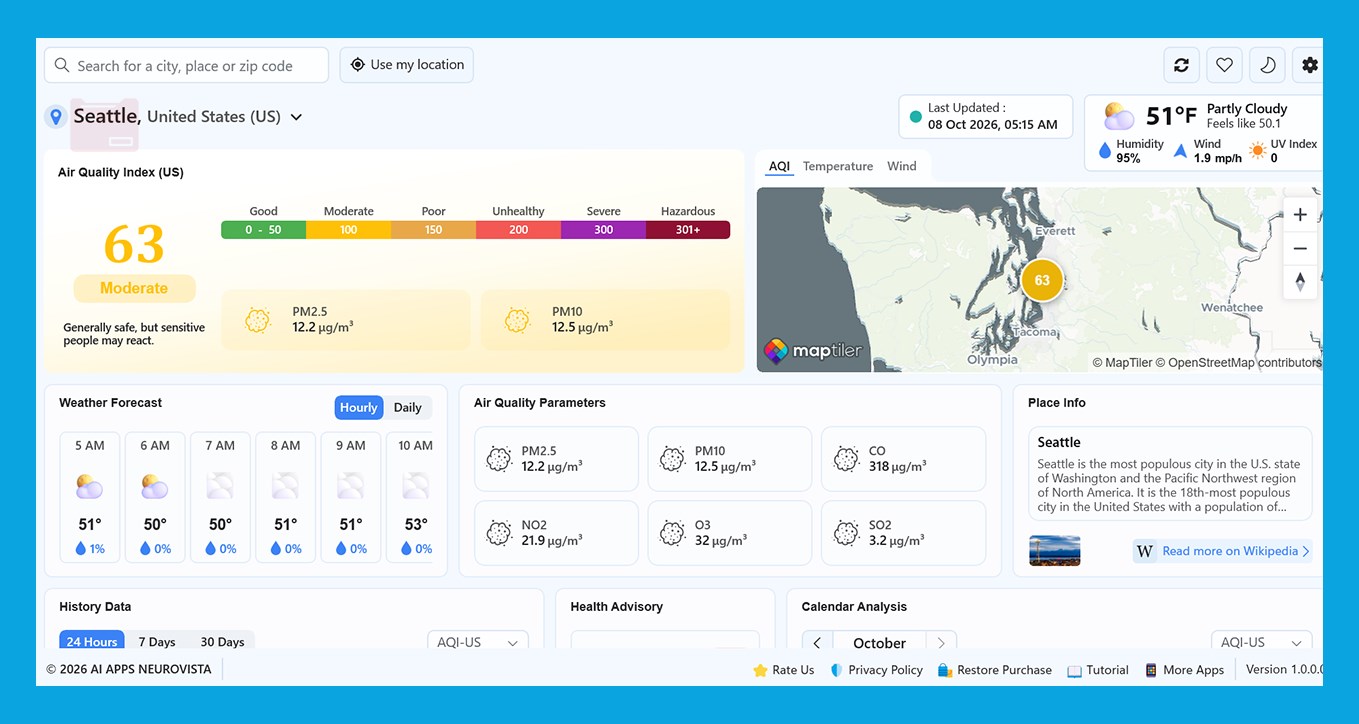Toggle dark mode with the moon icon
This screenshot has width=1359, height=724.
pos(1267,65)
